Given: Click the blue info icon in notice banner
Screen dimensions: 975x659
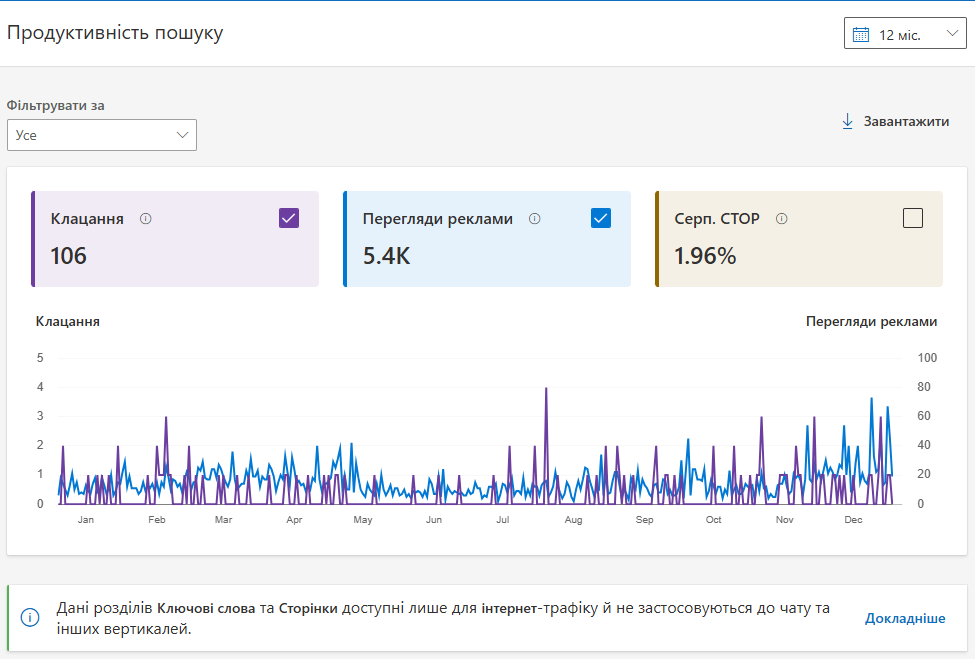Looking at the screenshot, I should [30, 618].
